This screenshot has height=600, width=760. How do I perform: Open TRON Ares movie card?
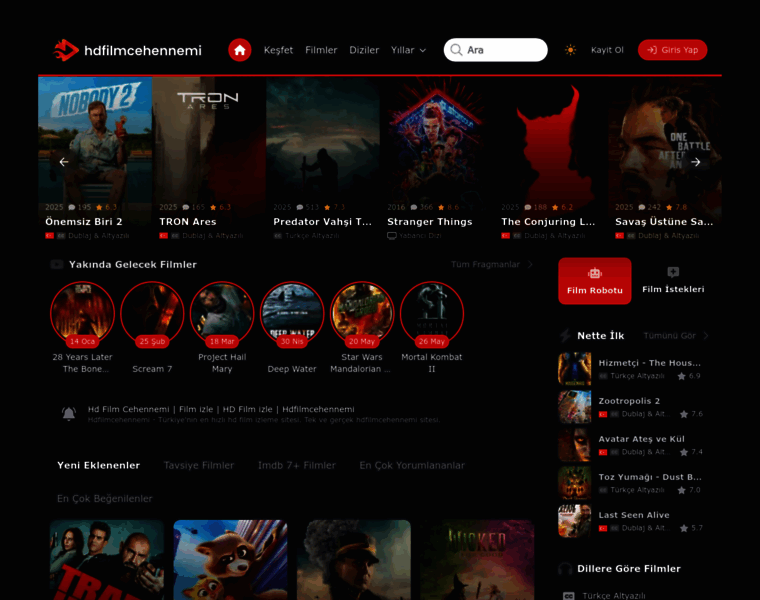(x=209, y=160)
